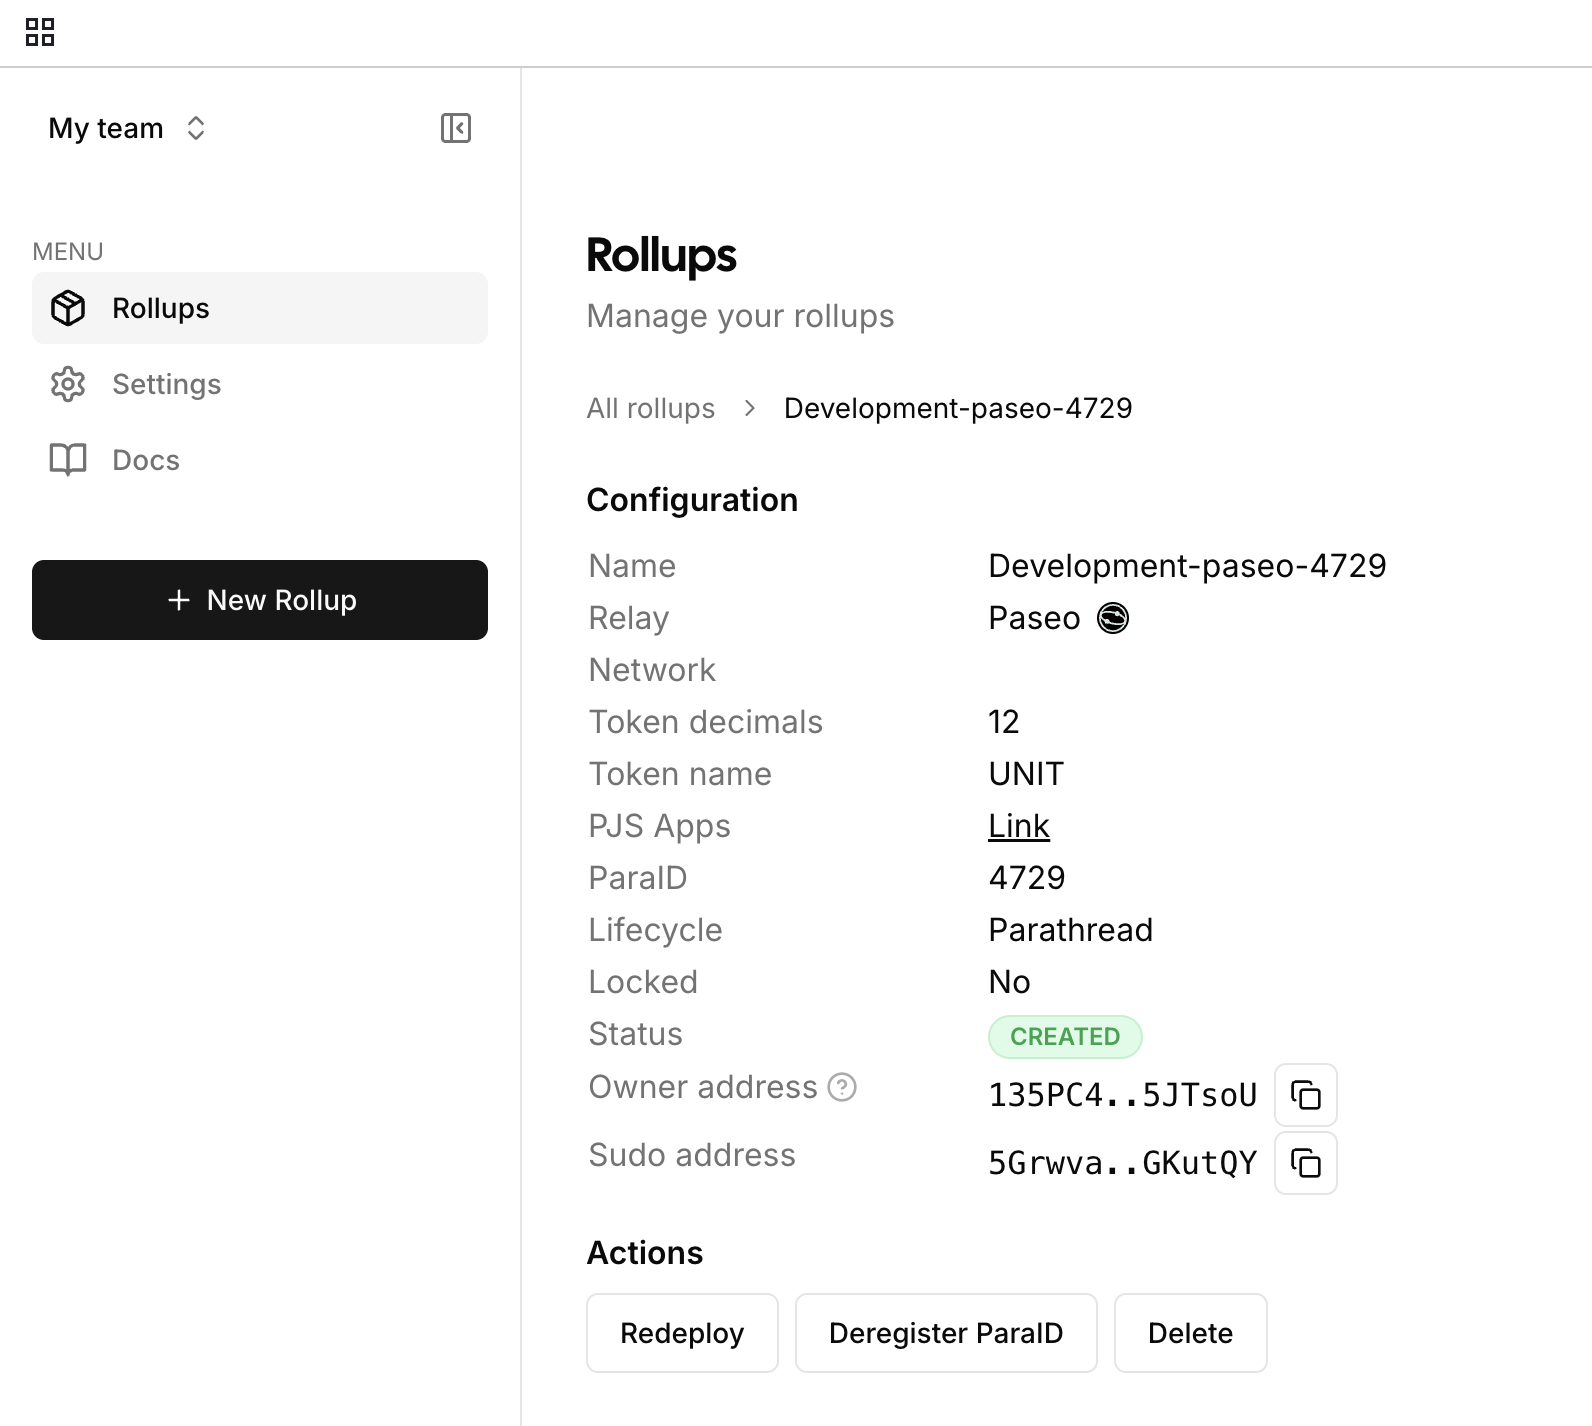
Task: Select the Development-paseo-4729 breadcrumb
Action: pyautogui.click(x=958, y=408)
